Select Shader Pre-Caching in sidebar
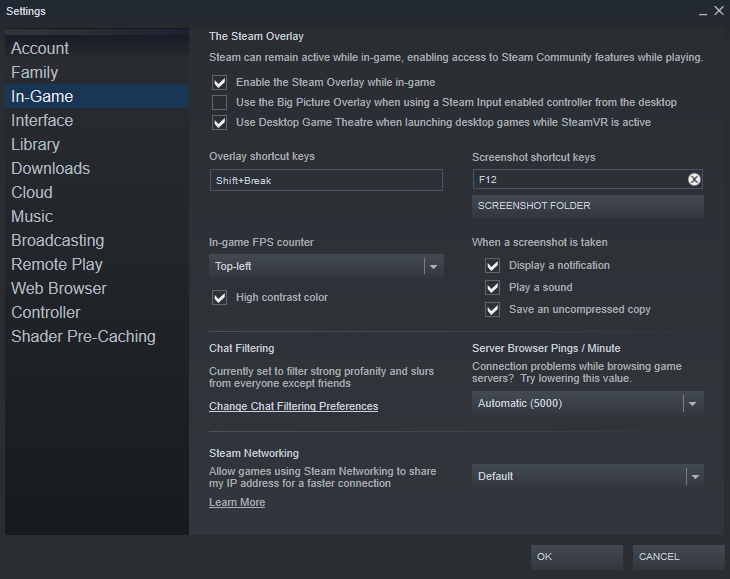730x579 pixels. pyautogui.click(x=83, y=336)
